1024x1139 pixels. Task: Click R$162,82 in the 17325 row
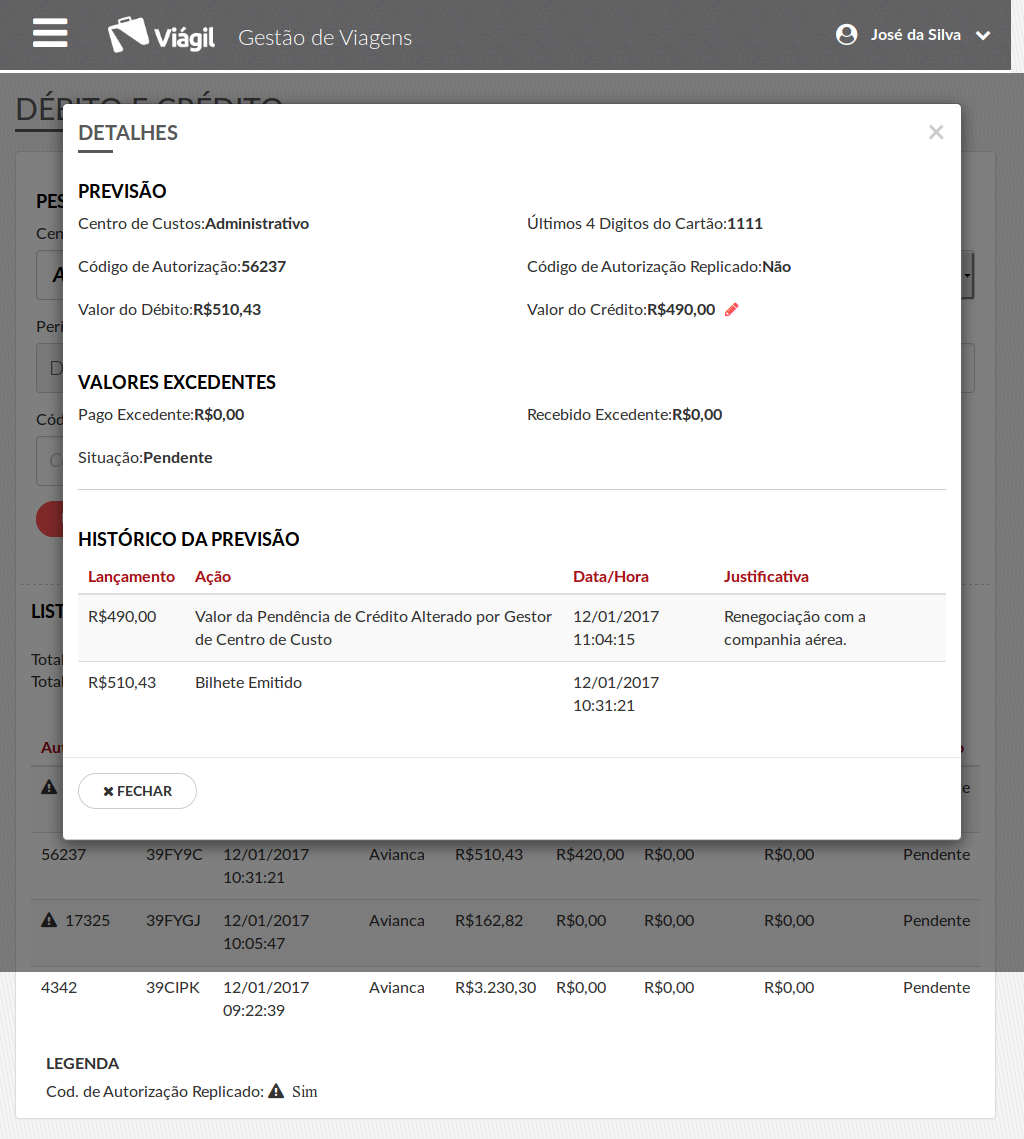pos(489,920)
